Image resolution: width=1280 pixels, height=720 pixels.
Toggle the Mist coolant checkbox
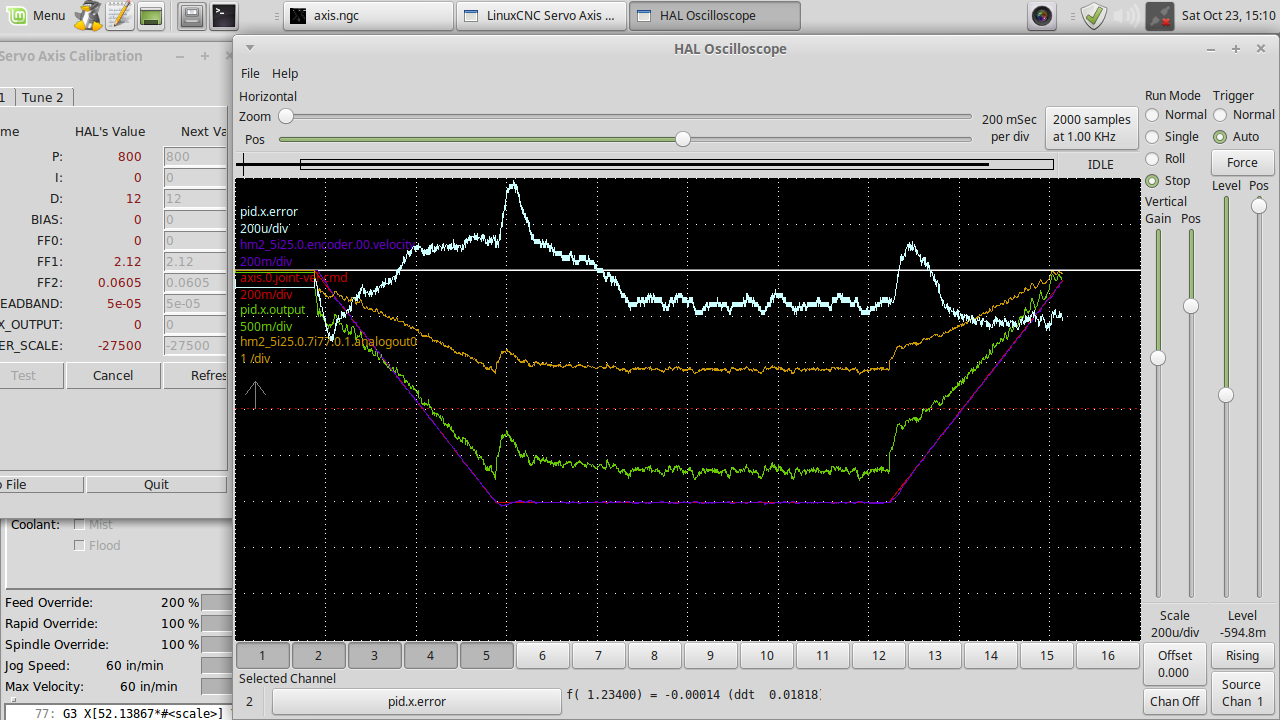point(79,524)
